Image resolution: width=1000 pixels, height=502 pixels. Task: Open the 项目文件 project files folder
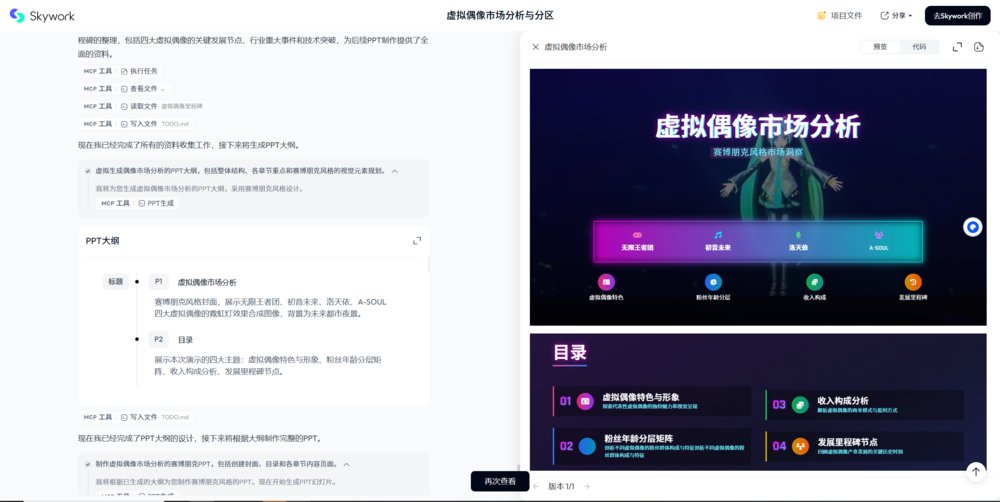point(840,16)
